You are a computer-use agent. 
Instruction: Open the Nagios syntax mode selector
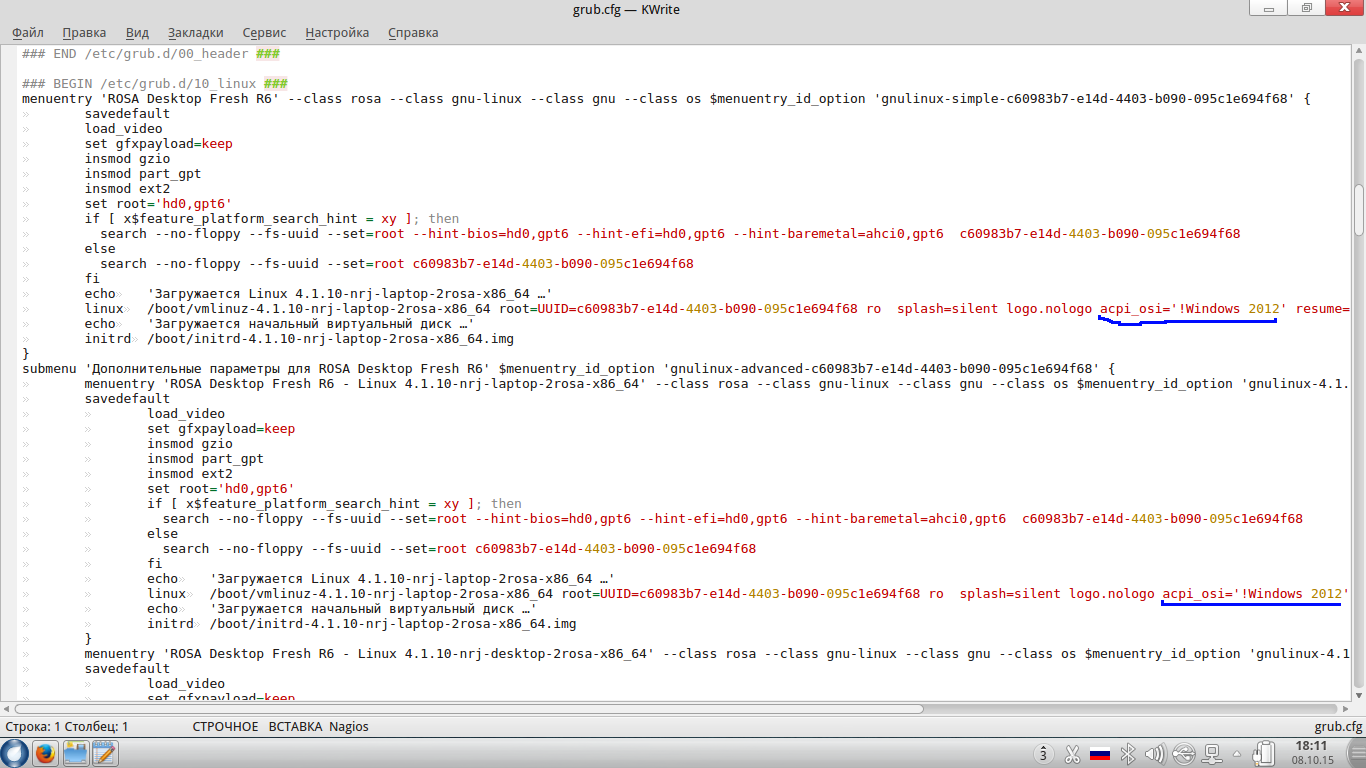[x=349, y=727]
